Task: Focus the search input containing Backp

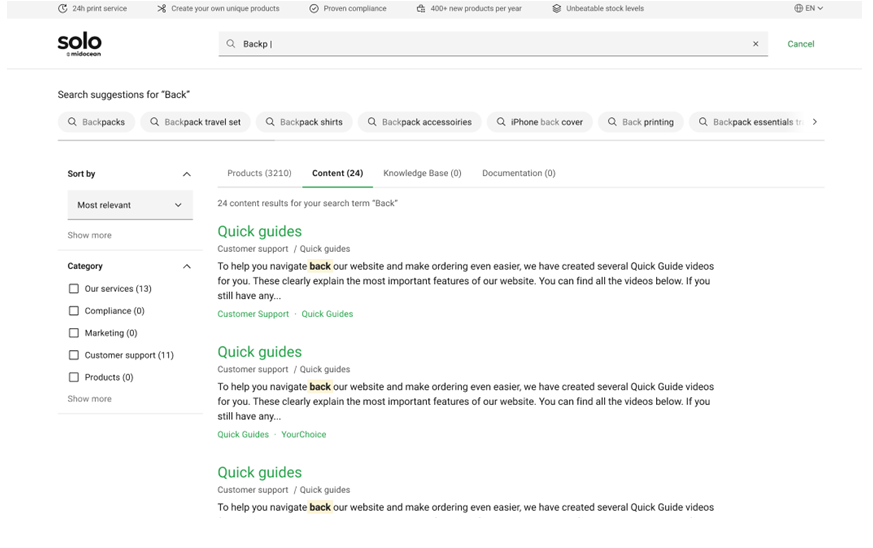Action: pos(493,43)
